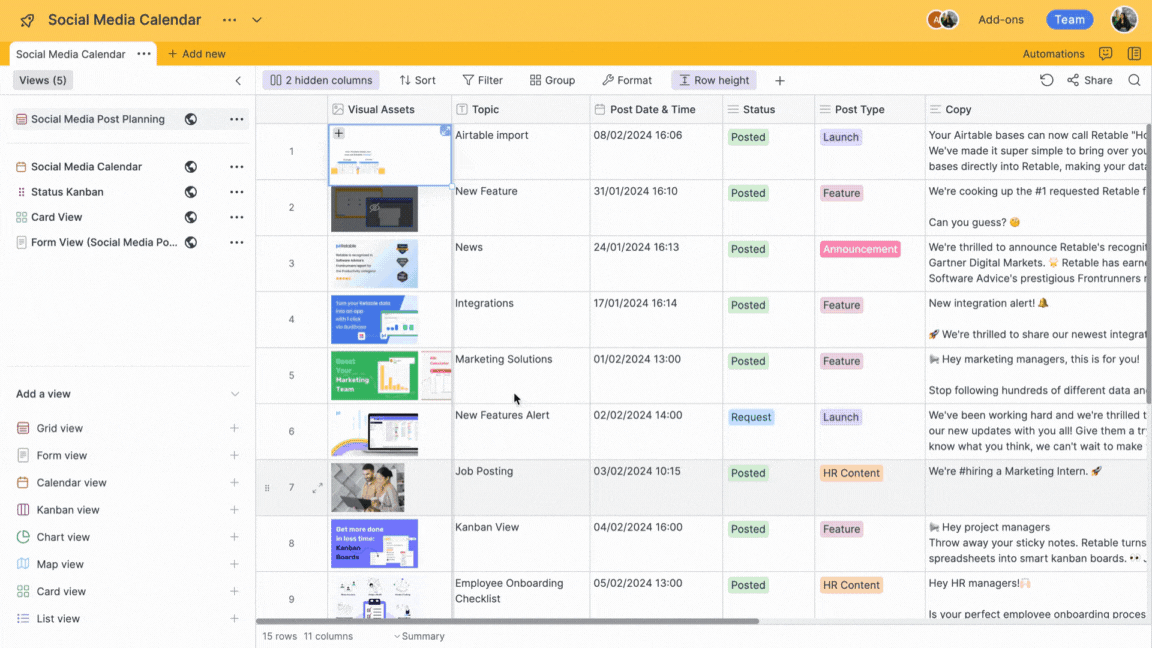The height and width of the screenshot is (648, 1152).
Task: Open the three-dot menu next to project title
Action: point(229,20)
